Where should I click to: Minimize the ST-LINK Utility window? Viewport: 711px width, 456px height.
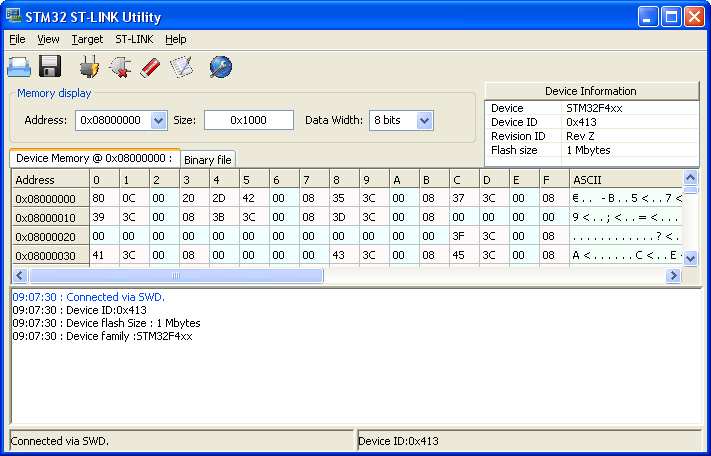tap(647, 17)
